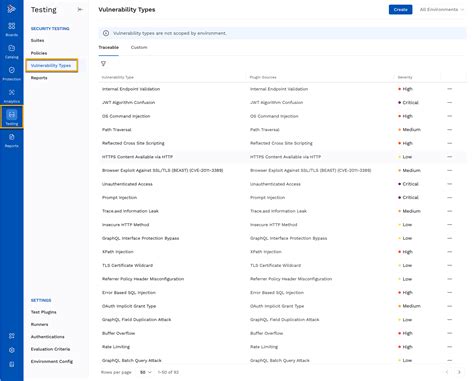
Task: Click the OAuth Implicit Grant Type entry
Action: [129, 306]
